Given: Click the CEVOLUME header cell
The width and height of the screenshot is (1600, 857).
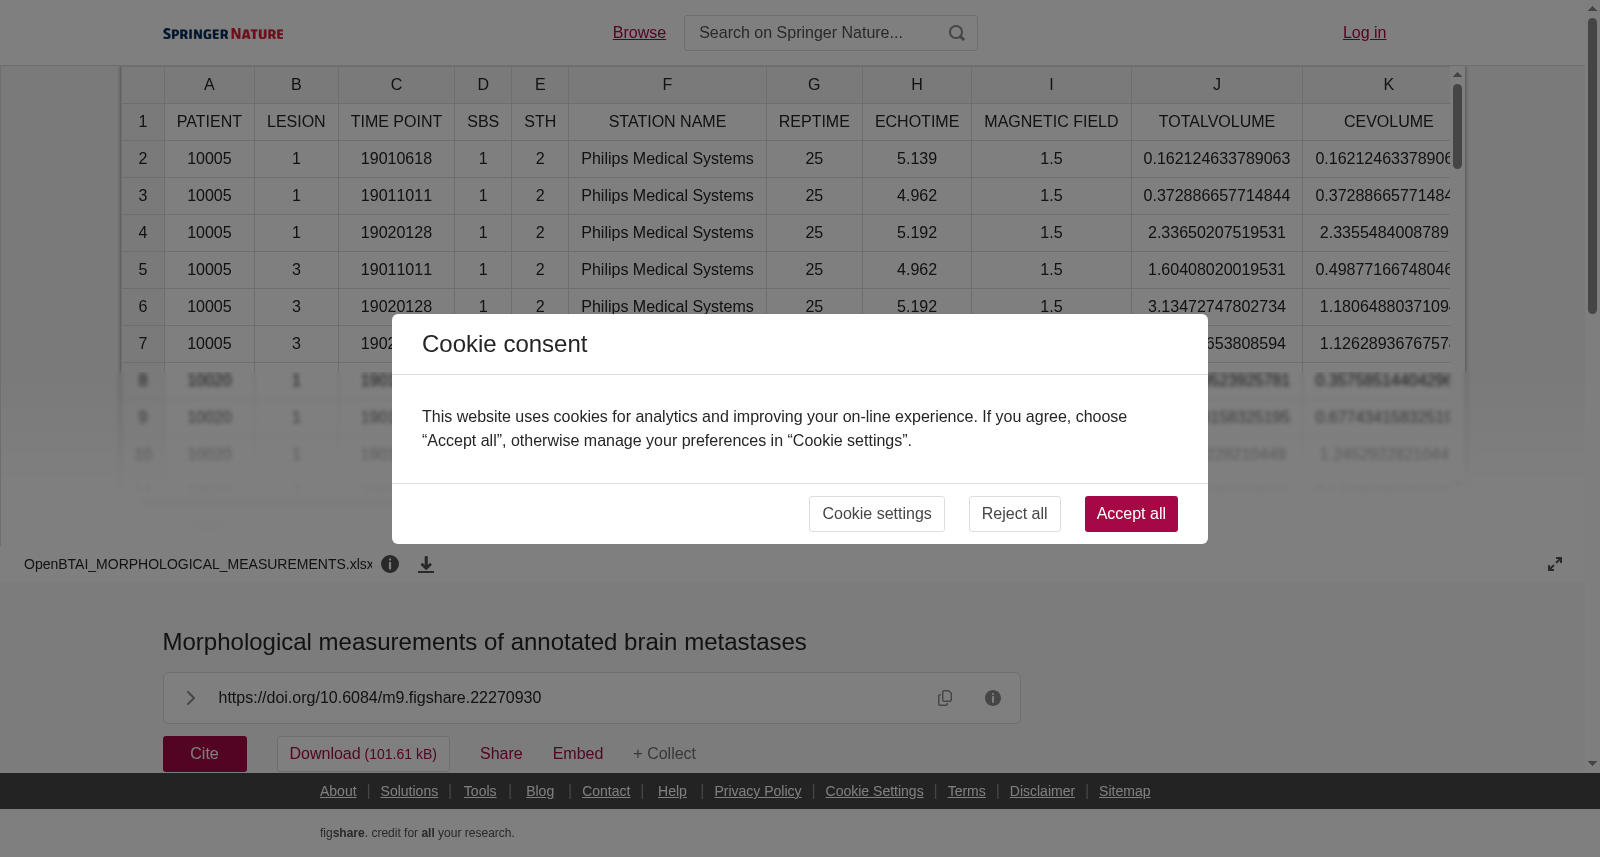Looking at the screenshot, I should pyautogui.click(x=1377, y=122).
